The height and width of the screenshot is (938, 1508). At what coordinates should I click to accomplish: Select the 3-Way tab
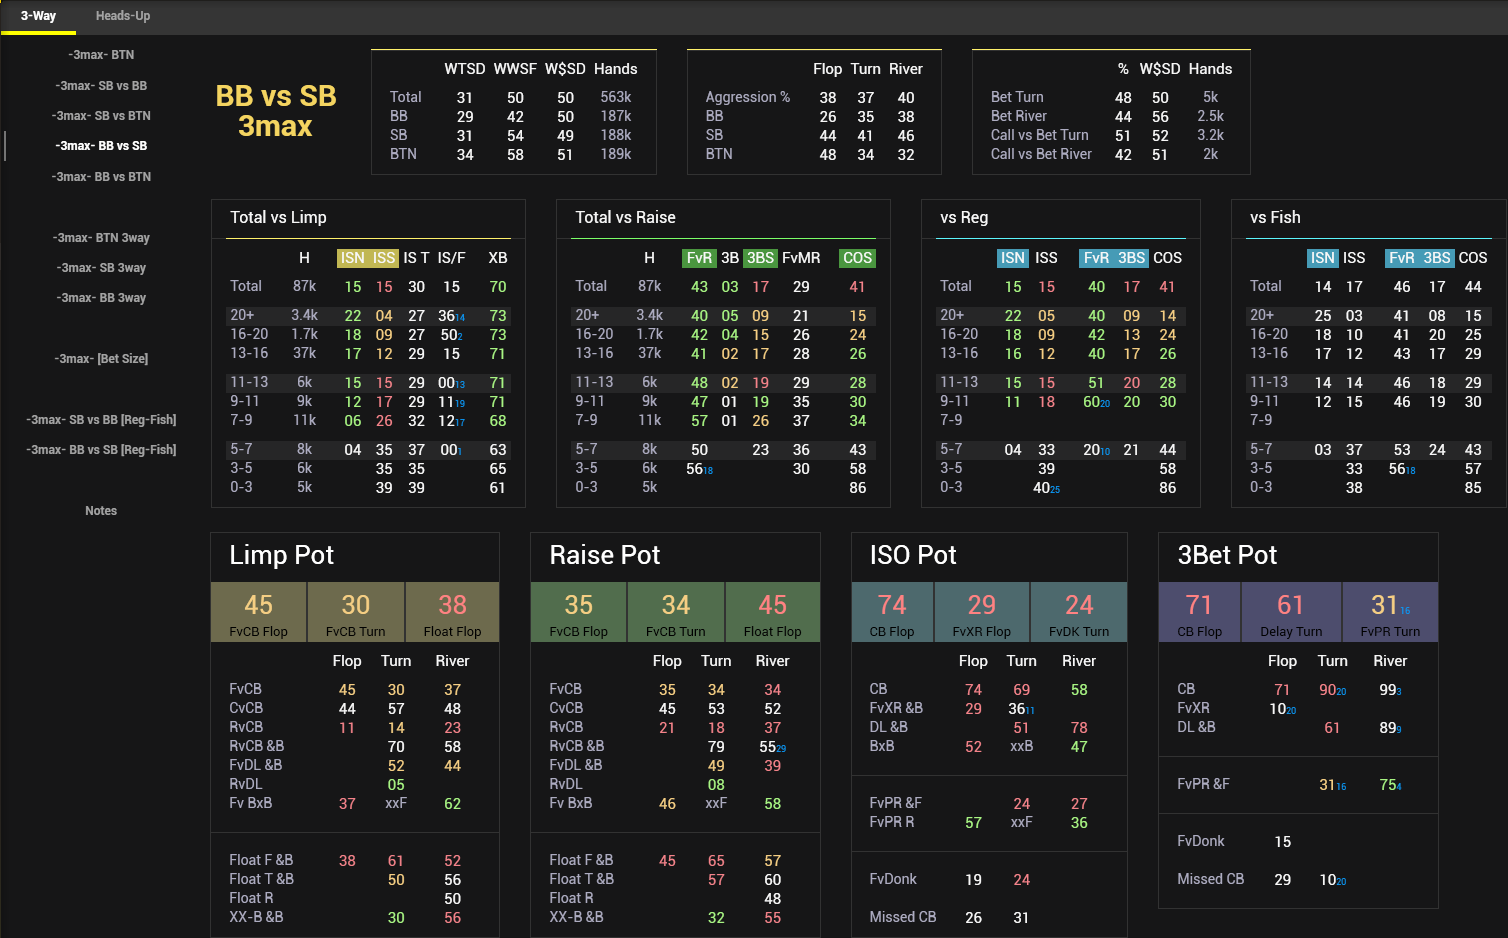tap(38, 16)
